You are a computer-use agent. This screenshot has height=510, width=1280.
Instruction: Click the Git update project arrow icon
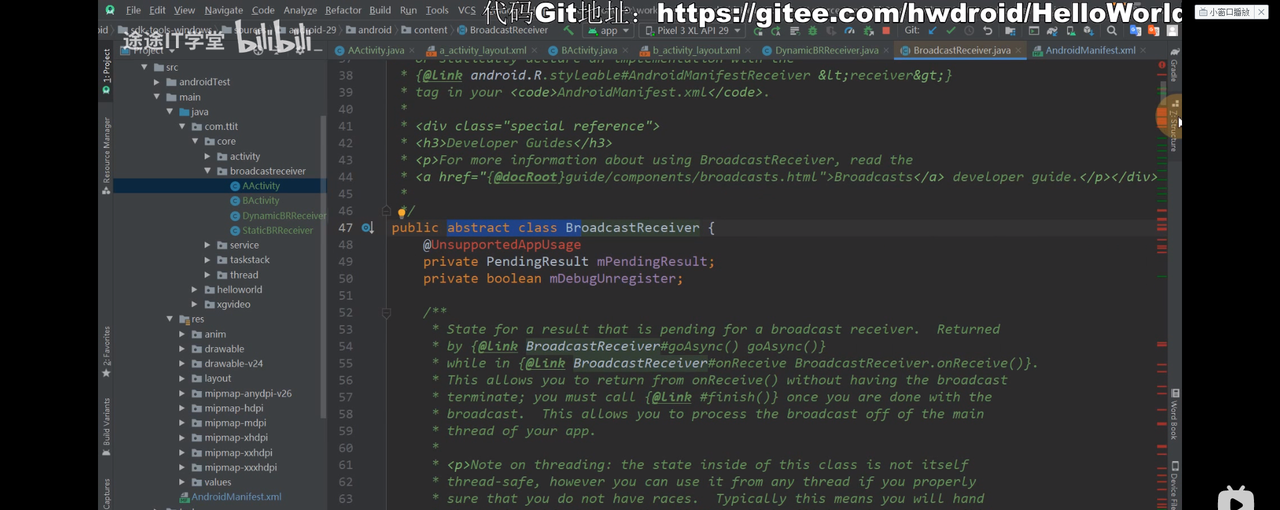point(933,31)
